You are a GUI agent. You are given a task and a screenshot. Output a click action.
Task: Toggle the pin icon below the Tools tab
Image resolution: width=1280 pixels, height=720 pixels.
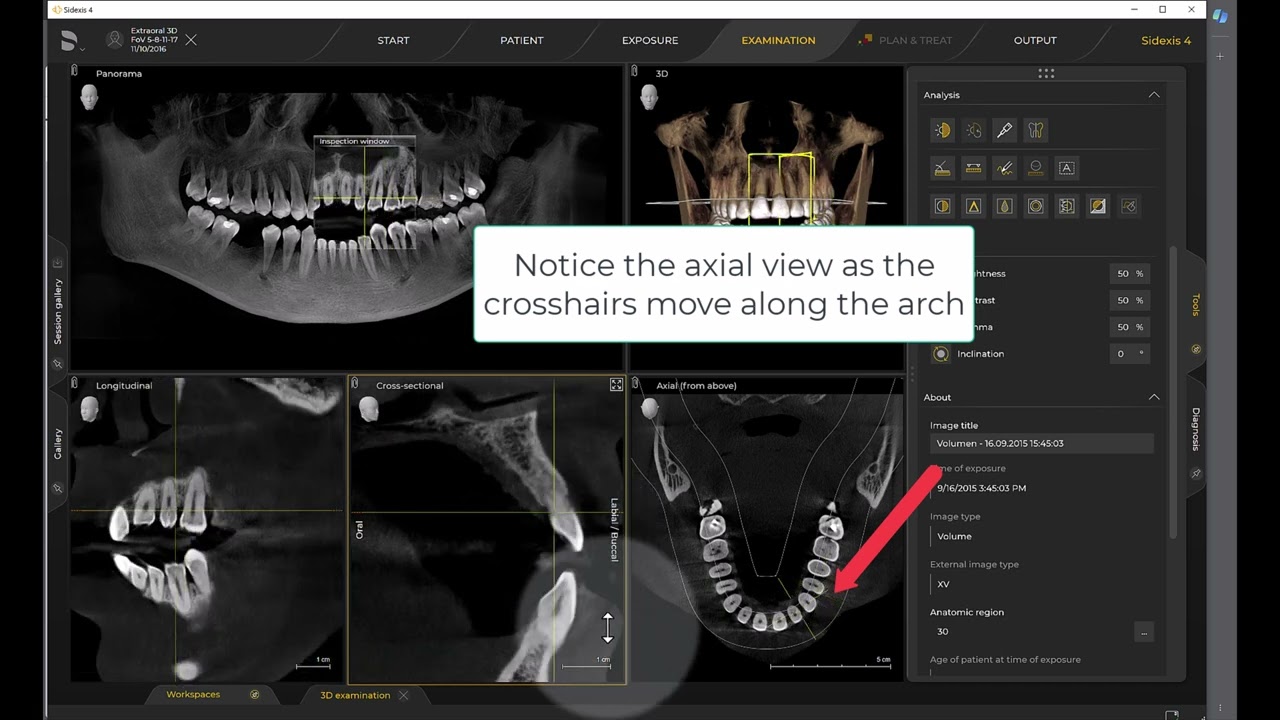[x=1196, y=350]
